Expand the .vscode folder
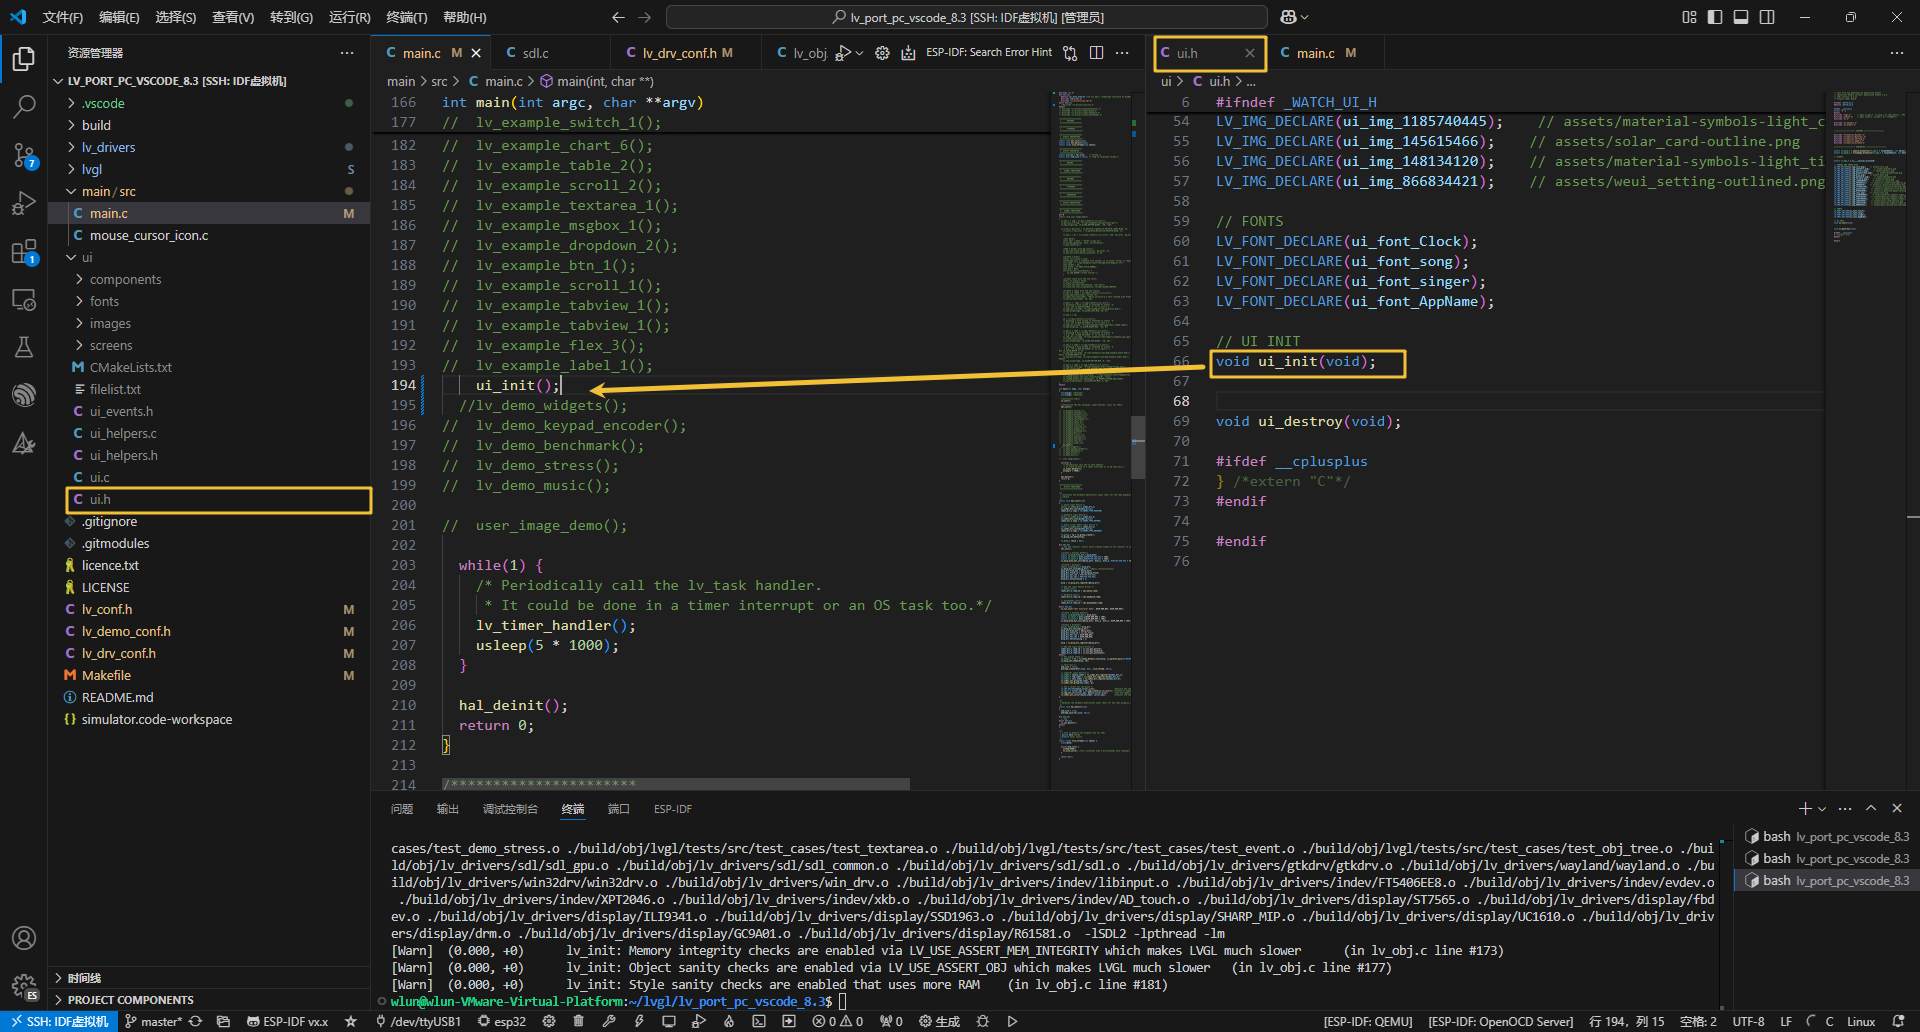Viewport: 1920px width, 1032px height. click(x=209, y=103)
